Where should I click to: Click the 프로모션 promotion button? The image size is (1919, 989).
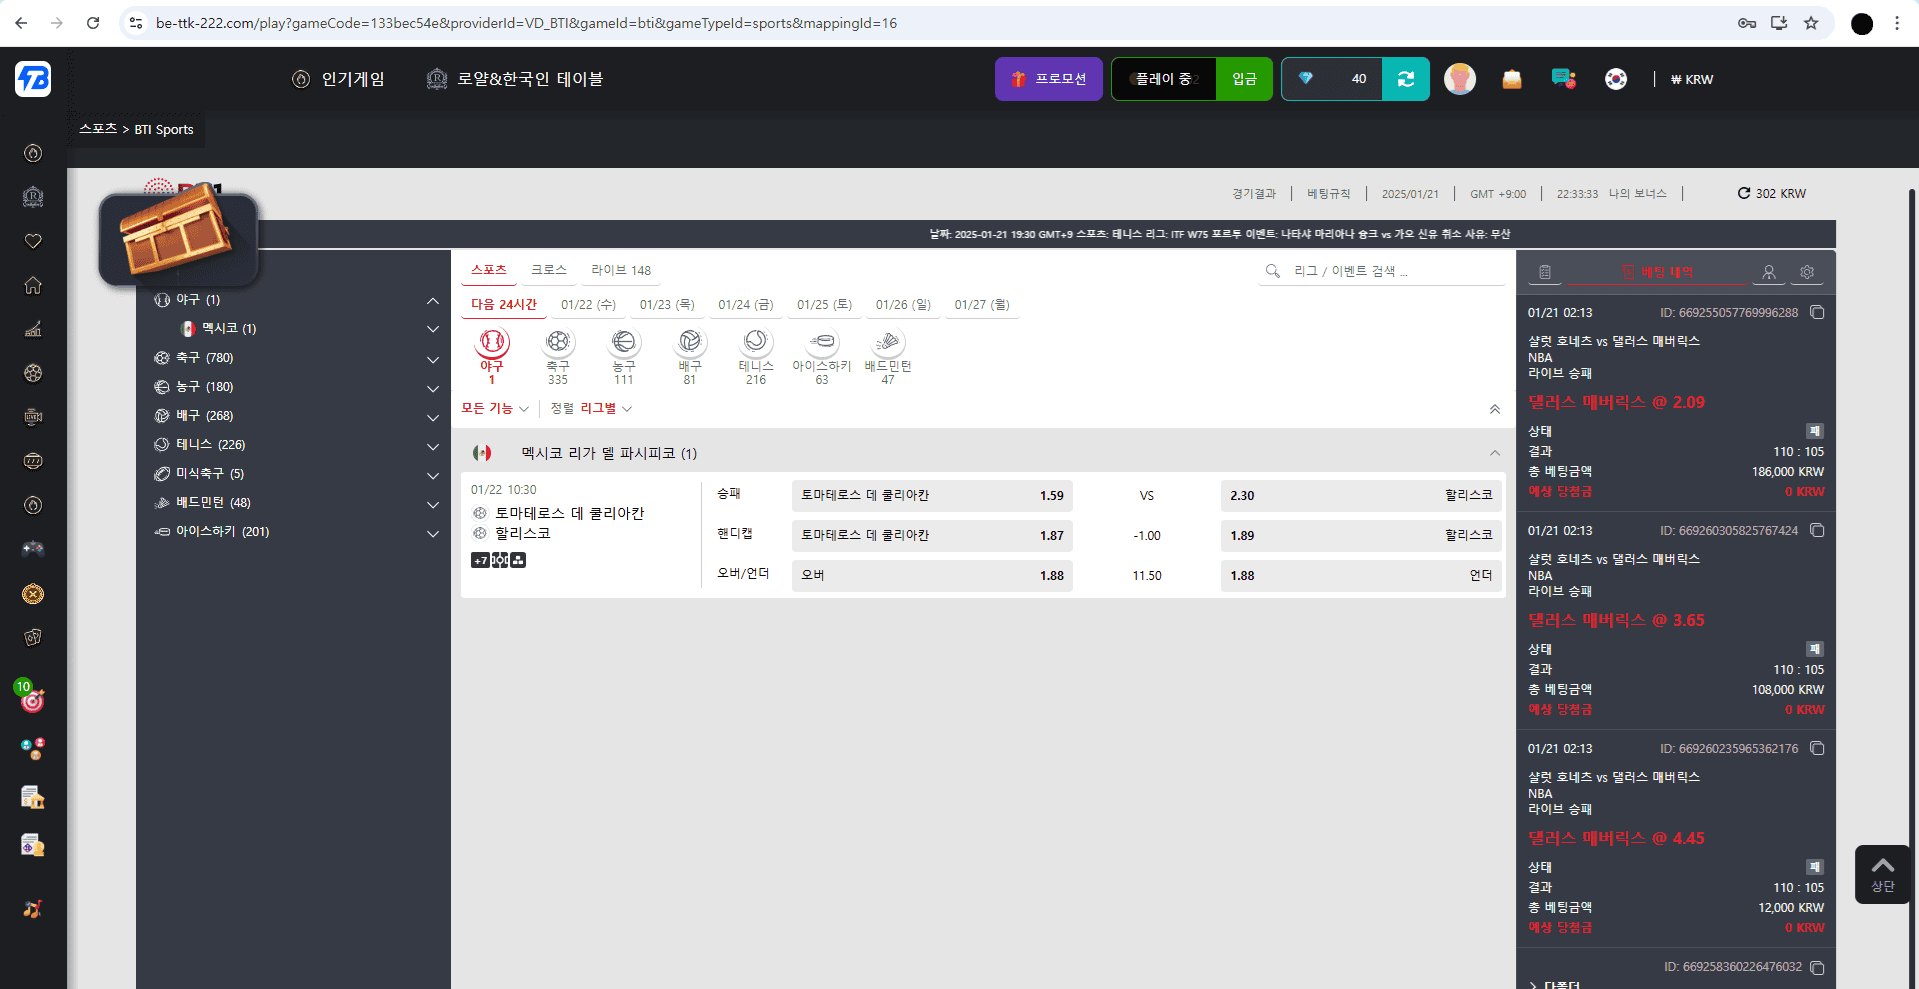tap(1048, 79)
